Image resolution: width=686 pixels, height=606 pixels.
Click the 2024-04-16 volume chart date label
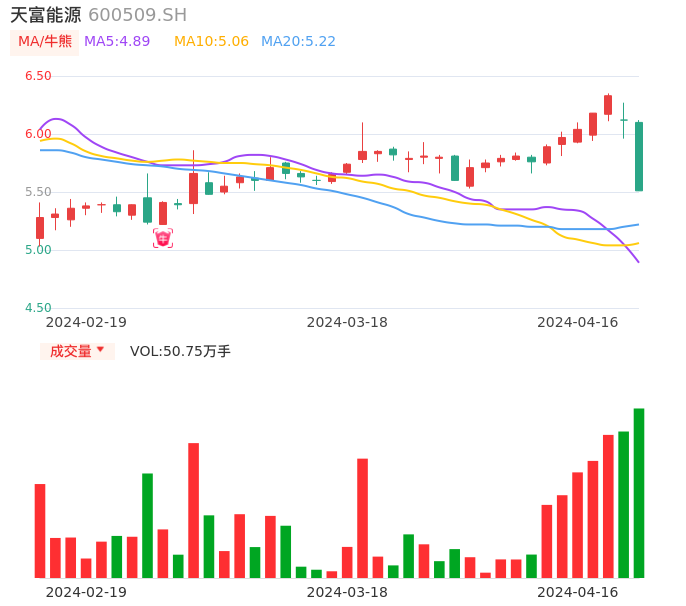577,592
